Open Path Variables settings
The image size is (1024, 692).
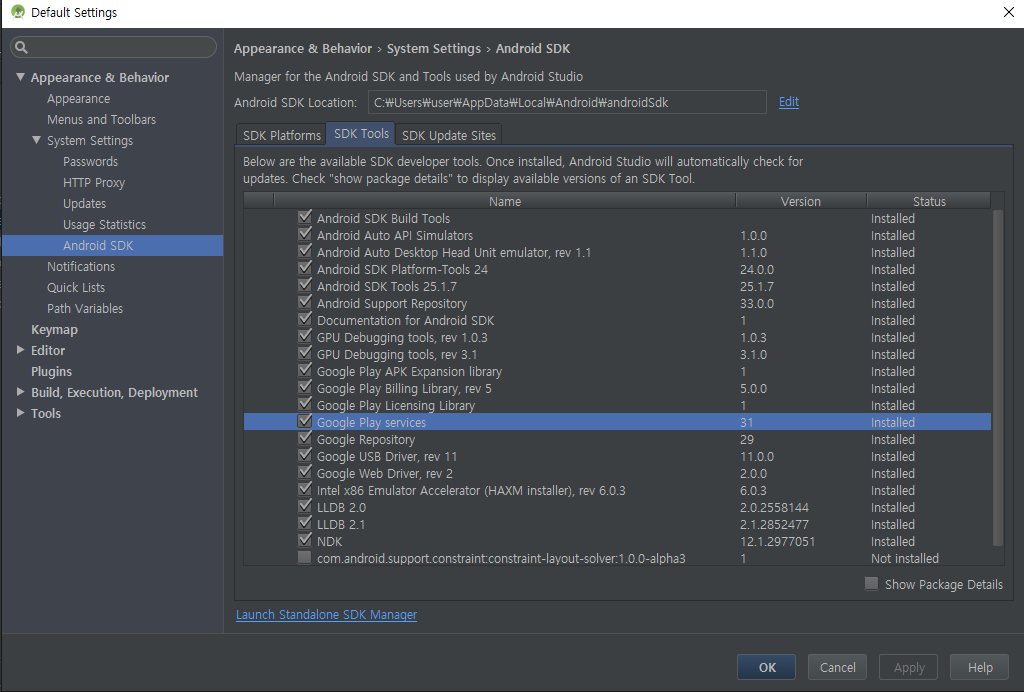(x=85, y=308)
